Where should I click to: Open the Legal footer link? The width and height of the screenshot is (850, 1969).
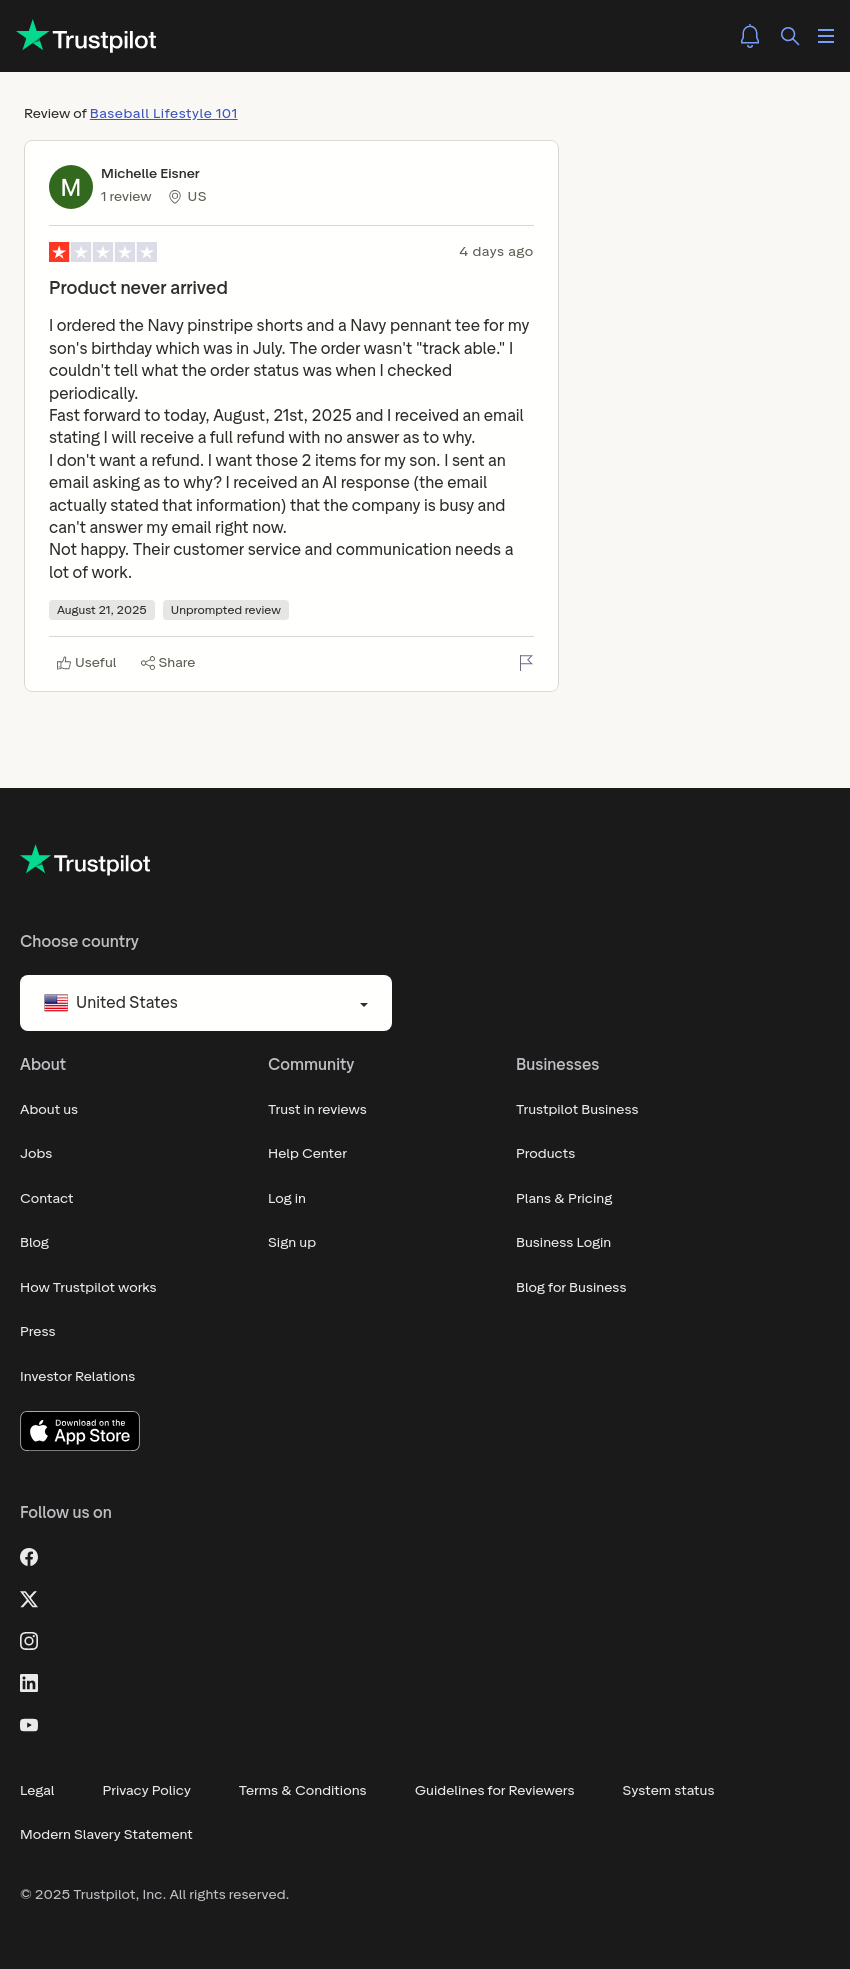pos(37,1791)
